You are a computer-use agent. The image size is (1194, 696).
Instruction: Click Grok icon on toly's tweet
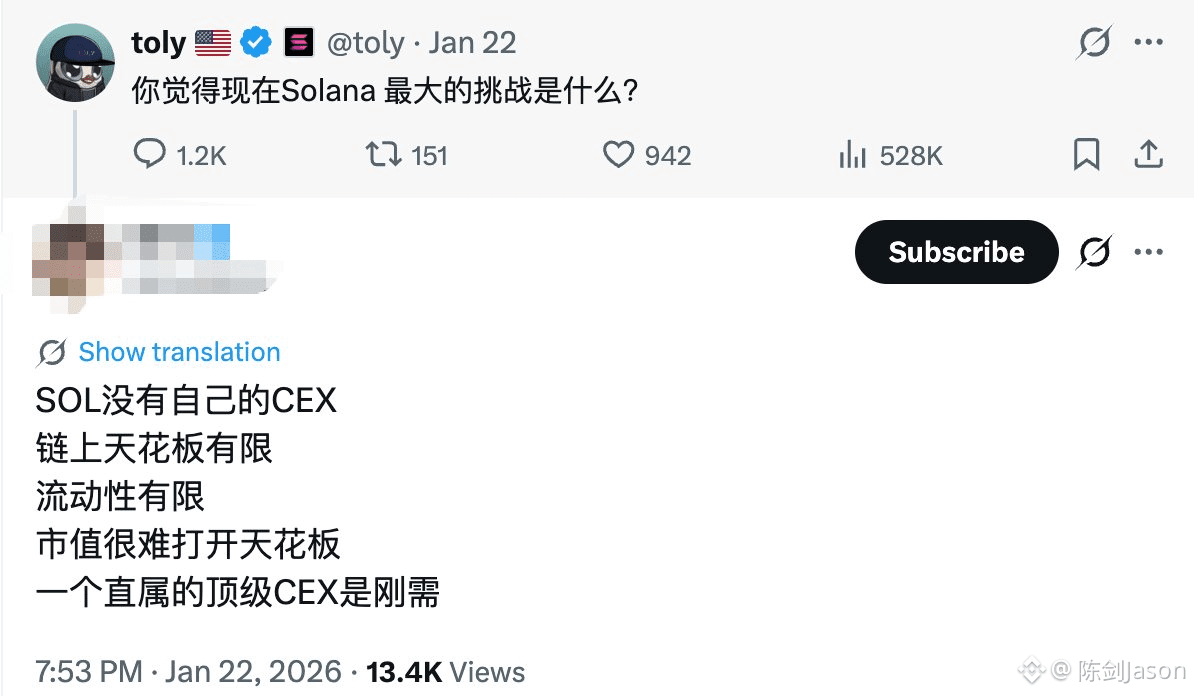[1094, 42]
